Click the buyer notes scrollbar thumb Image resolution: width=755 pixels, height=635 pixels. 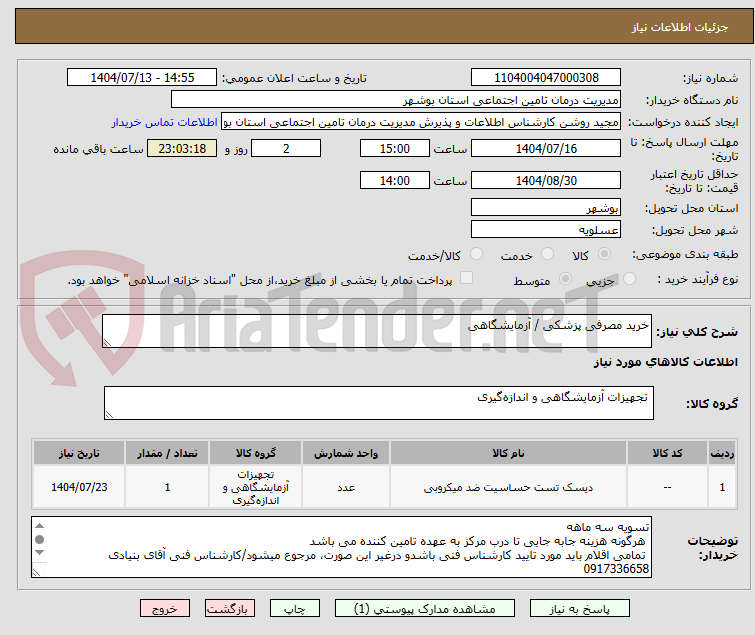click(x=39, y=539)
